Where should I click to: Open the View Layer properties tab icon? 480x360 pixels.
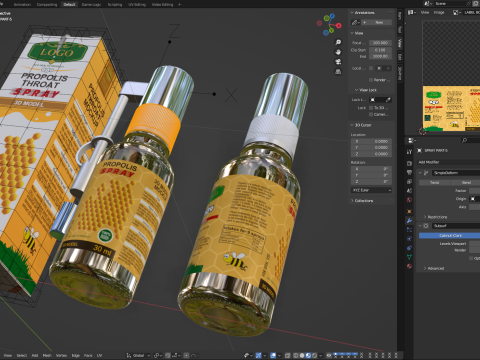point(409,182)
